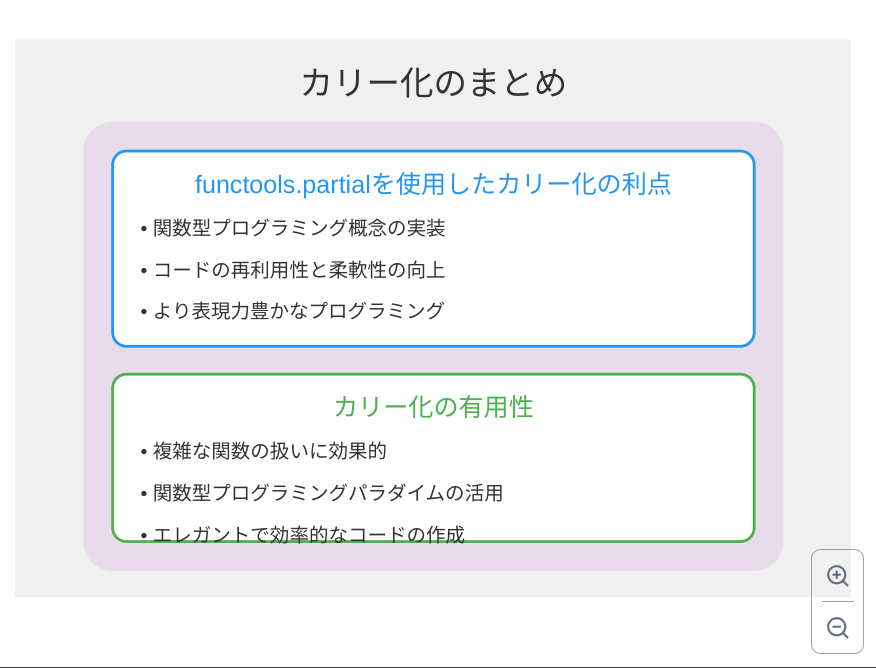Click the heading カリー化の有用性
Viewport: 876px width, 668px height.
pyautogui.click(x=432, y=407)
